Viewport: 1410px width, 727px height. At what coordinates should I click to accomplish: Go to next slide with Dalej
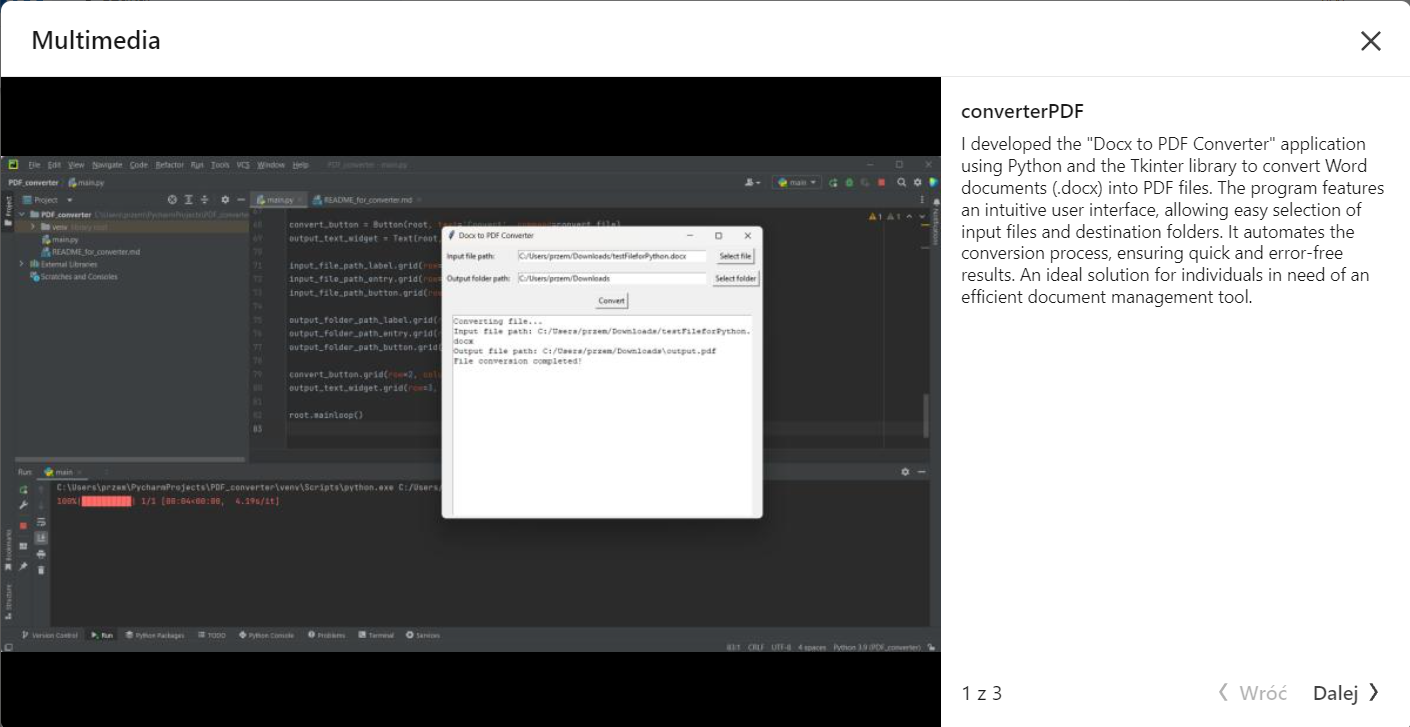pos(1346,693)
